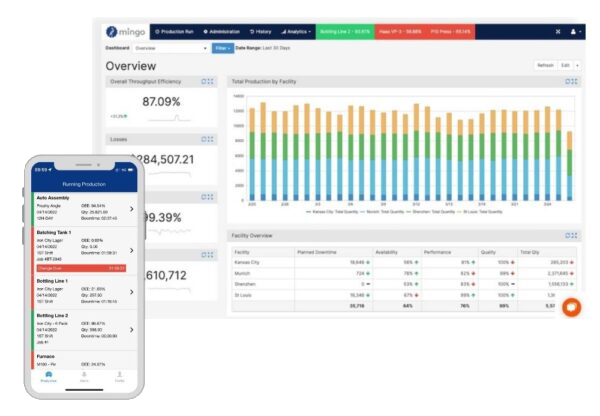Click the 284,507.21 losses value
600x416 pixels.
coord(162,160)
